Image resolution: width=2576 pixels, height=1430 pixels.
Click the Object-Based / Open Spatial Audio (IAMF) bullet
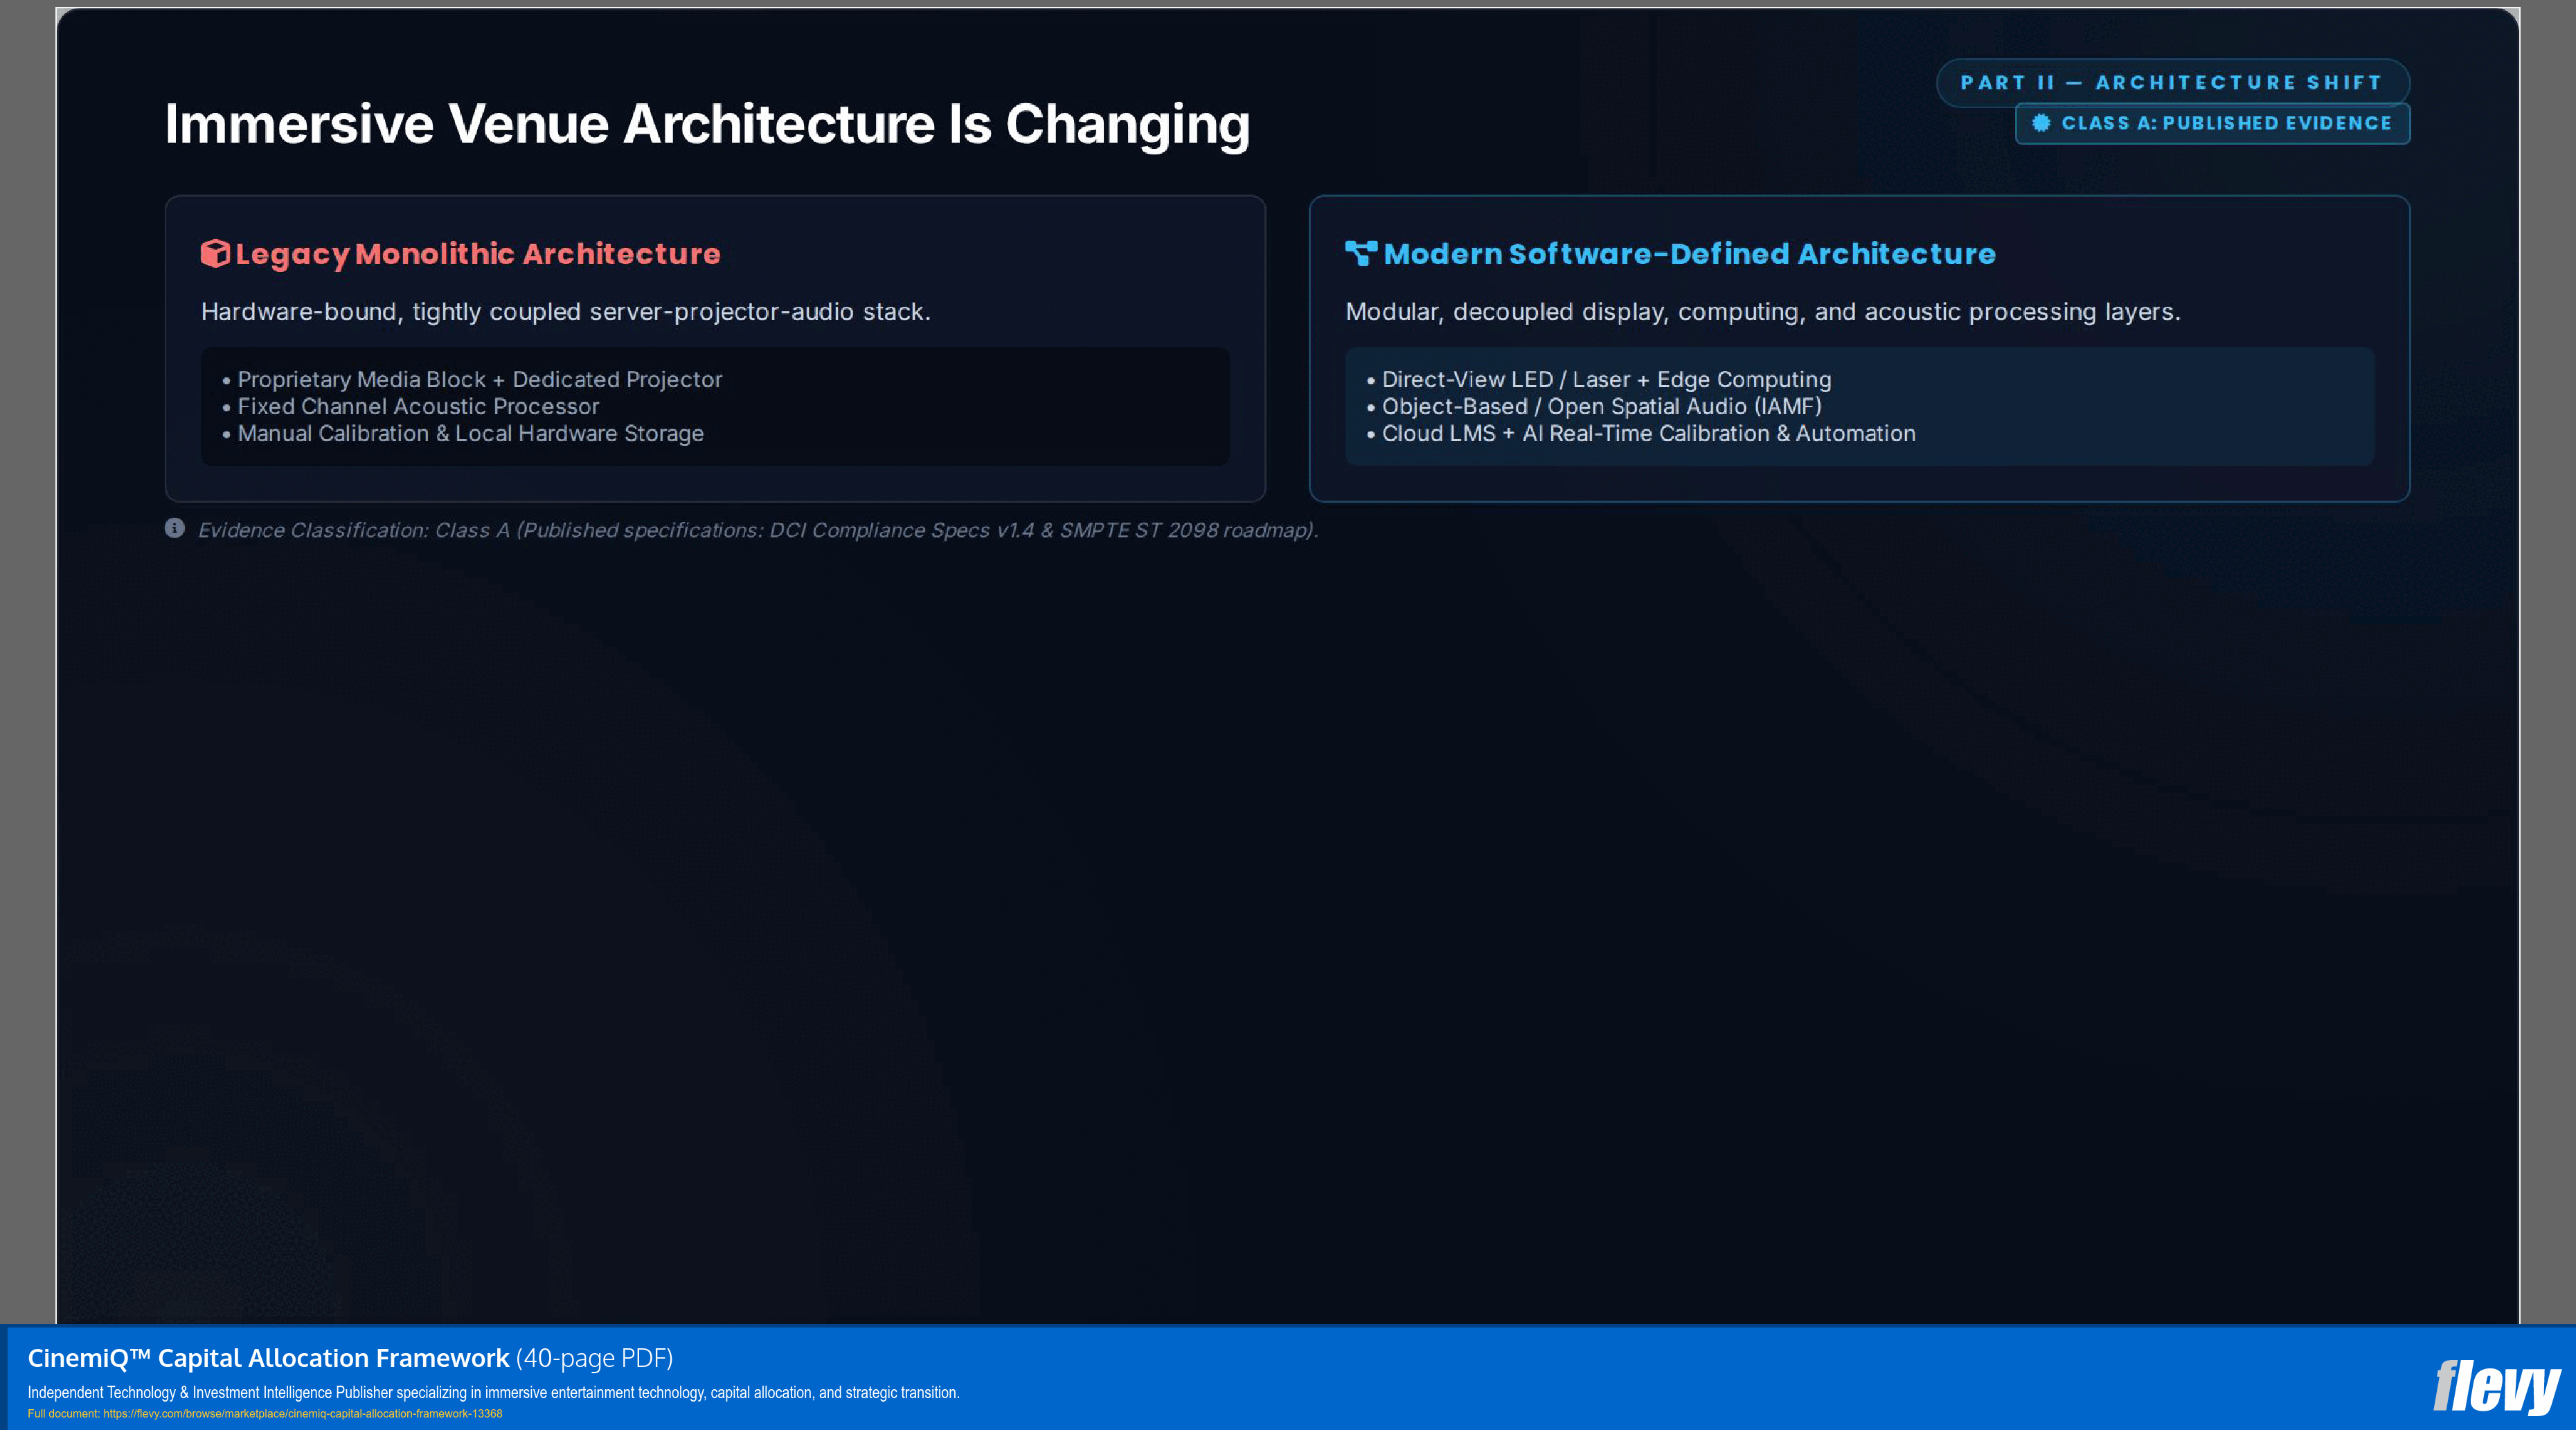click(1594, 407)
